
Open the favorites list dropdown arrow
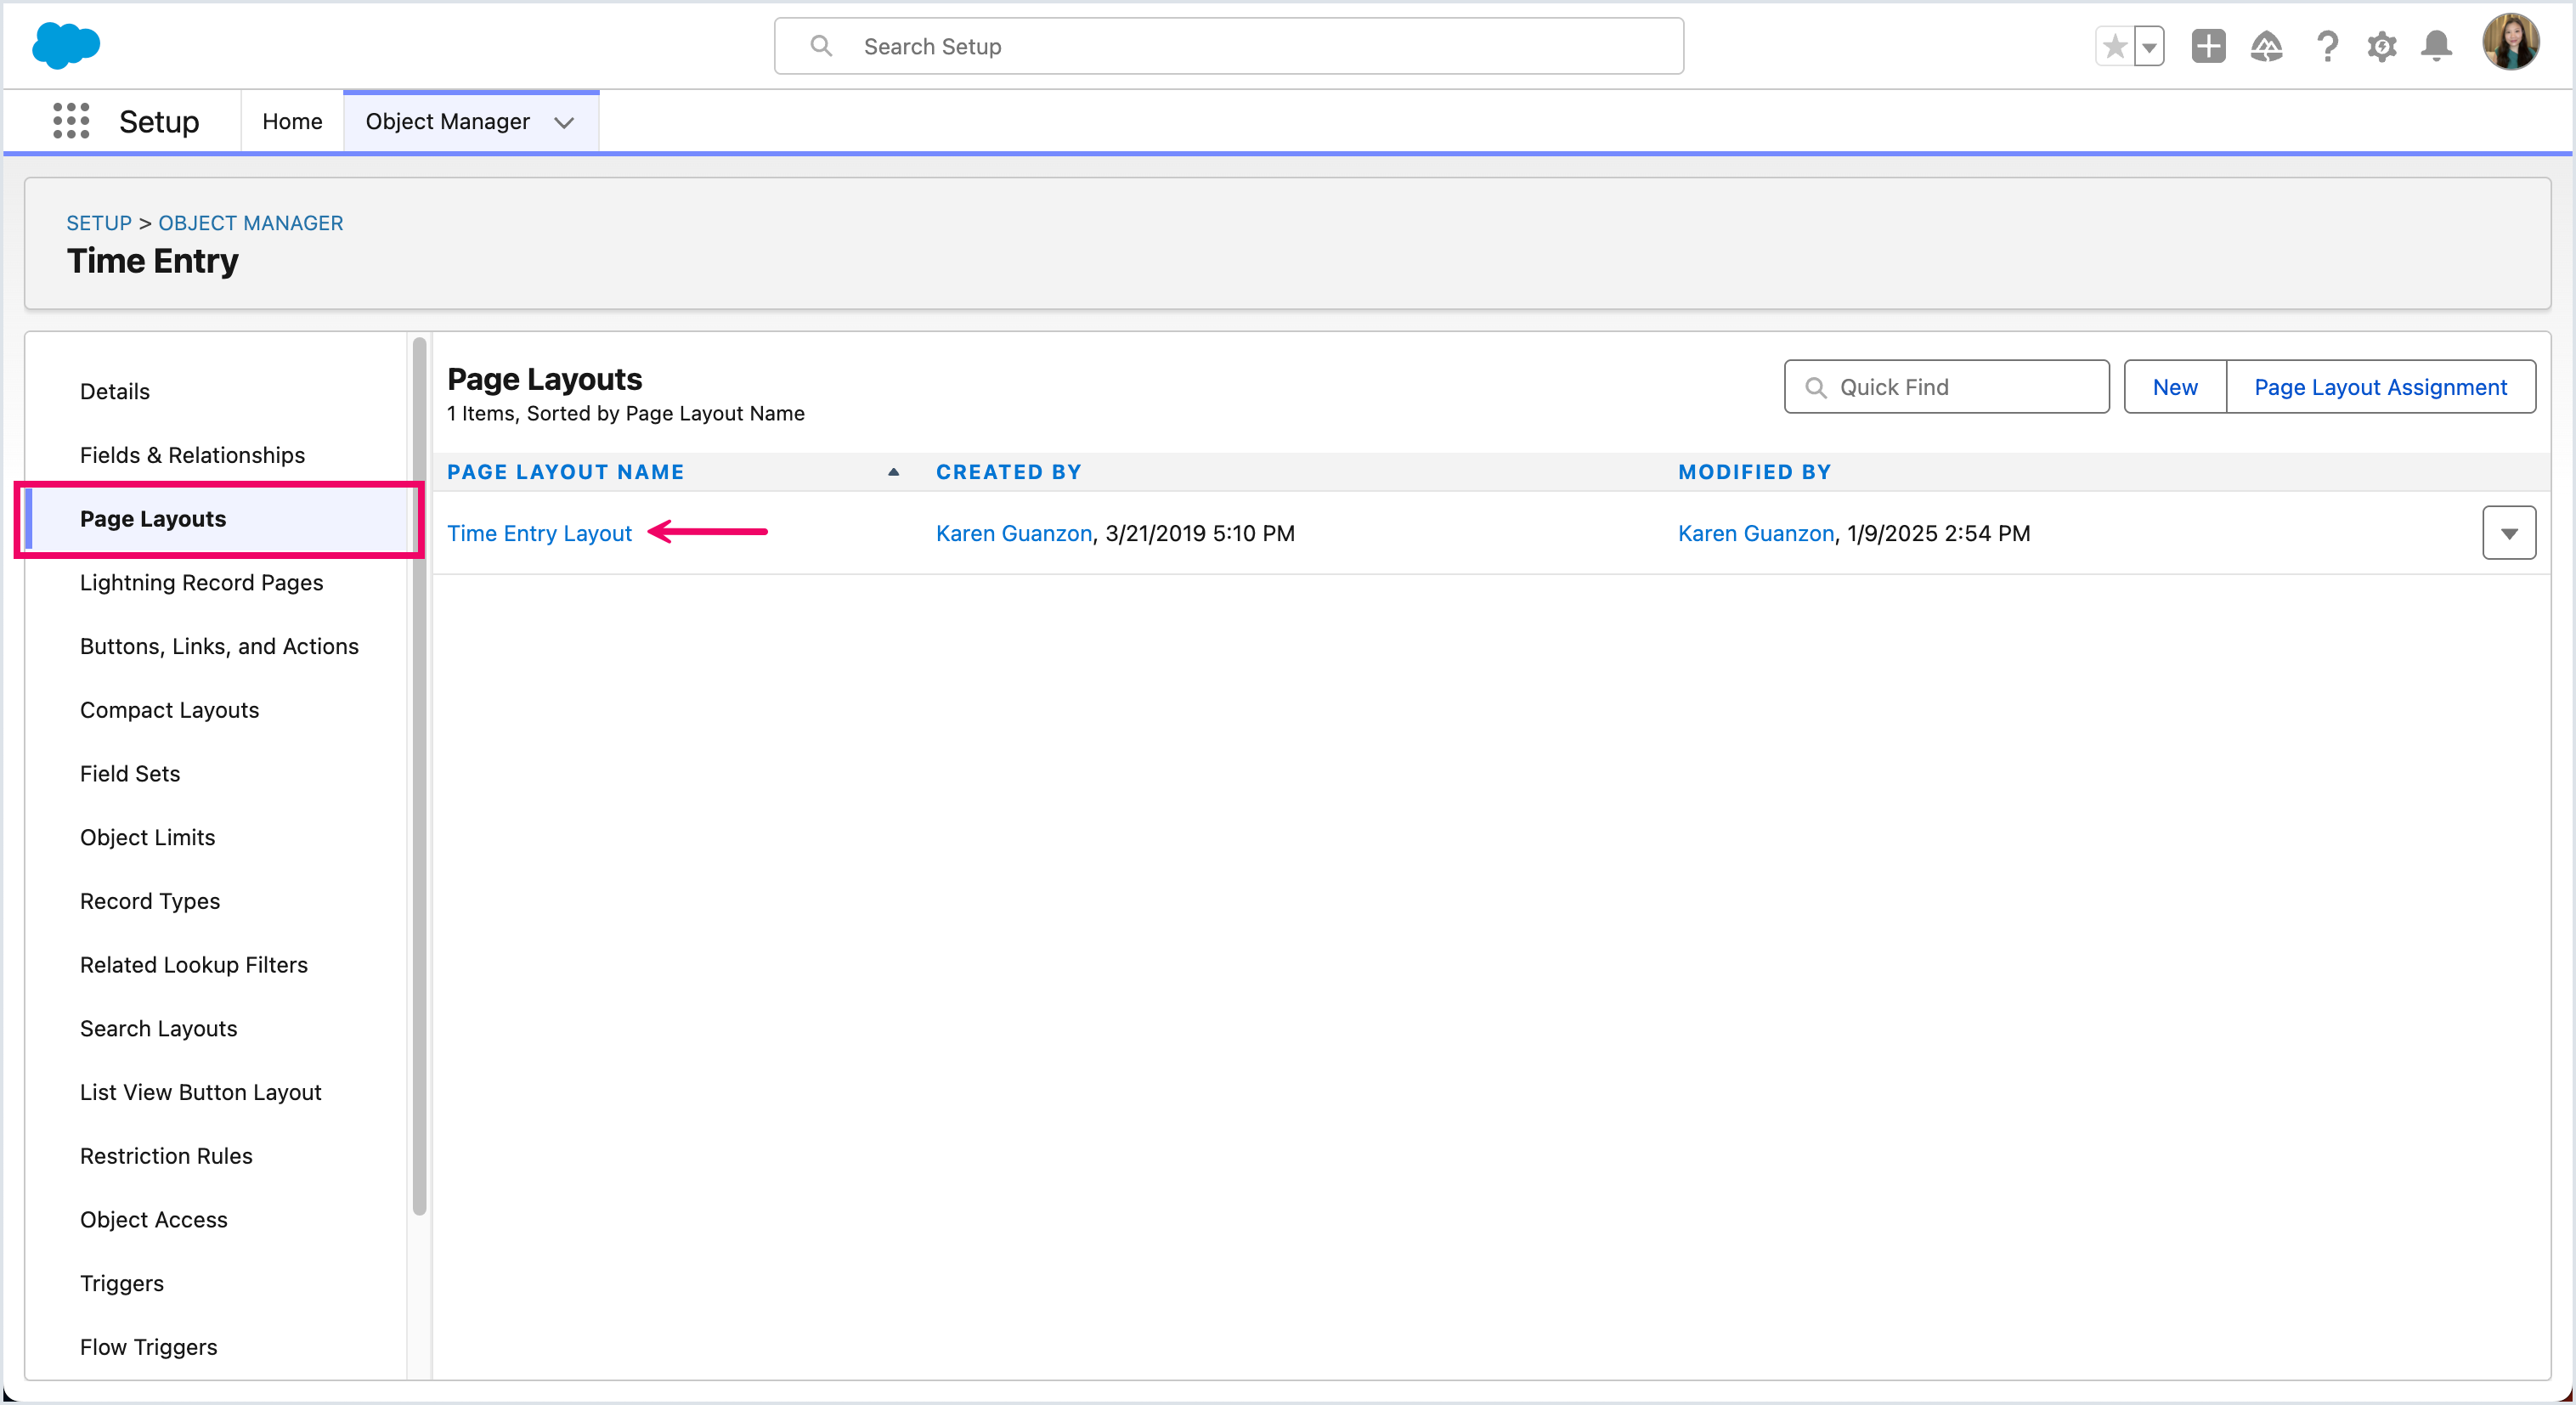coord(2149,46)
